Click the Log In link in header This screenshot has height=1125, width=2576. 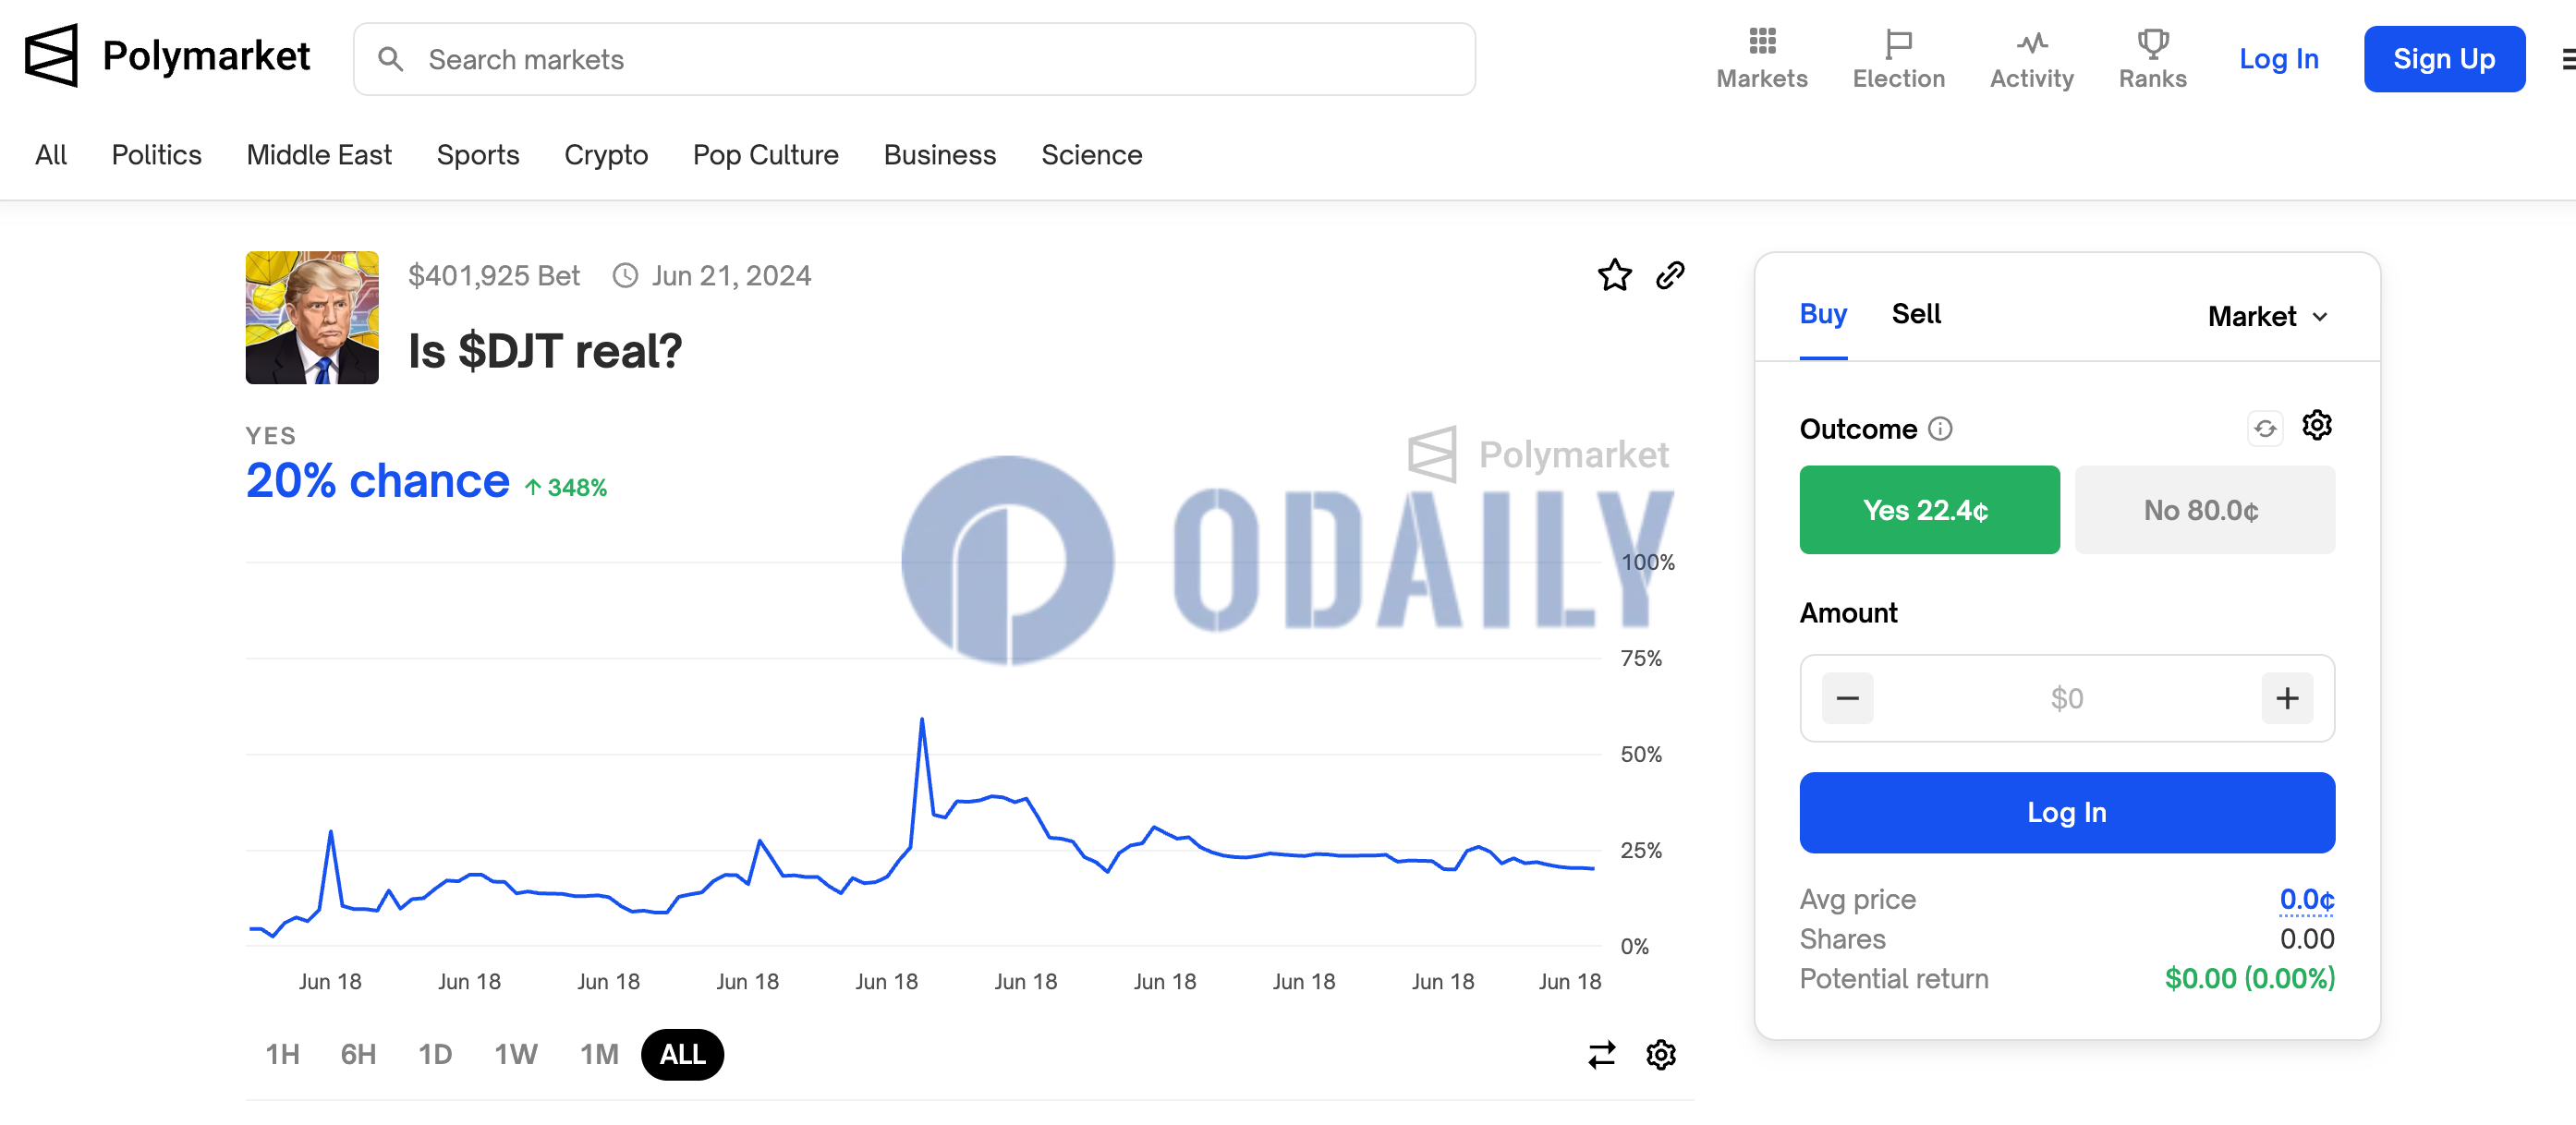pyautogui.click(x=2278, y=59)
